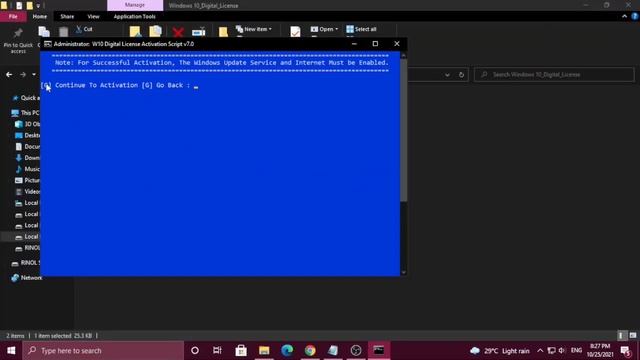Open Microsoft Store from taskbar
The image size is (640, 360).
pos(241,351)
